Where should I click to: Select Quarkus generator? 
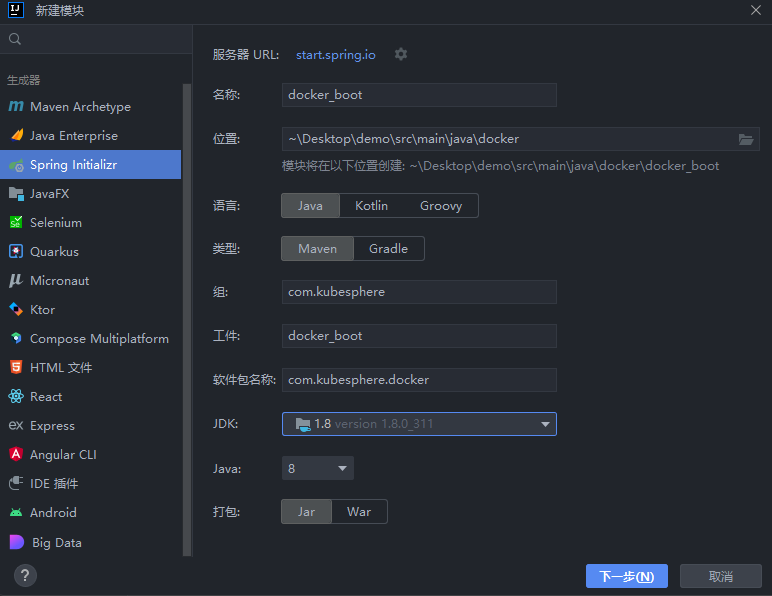(91, 251)
